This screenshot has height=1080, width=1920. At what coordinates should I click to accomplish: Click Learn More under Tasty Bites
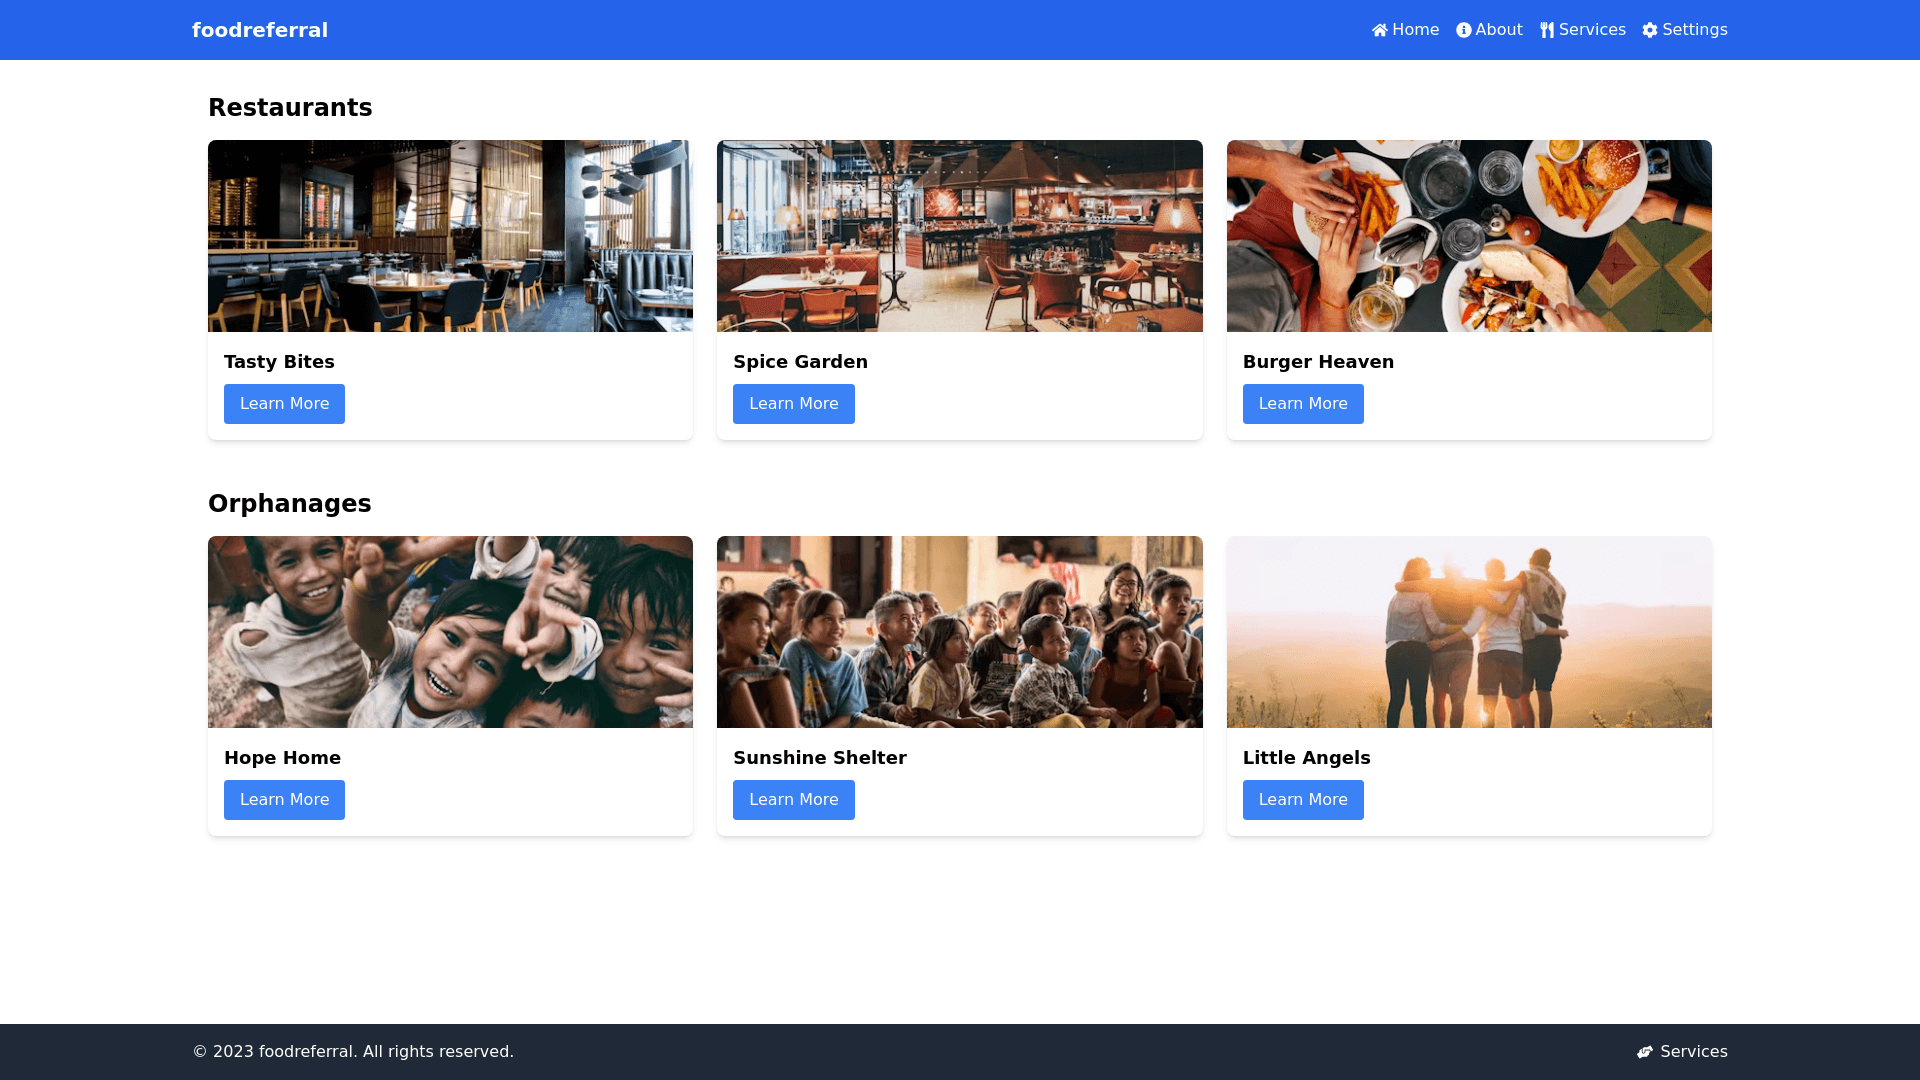(x=284, y=404)
